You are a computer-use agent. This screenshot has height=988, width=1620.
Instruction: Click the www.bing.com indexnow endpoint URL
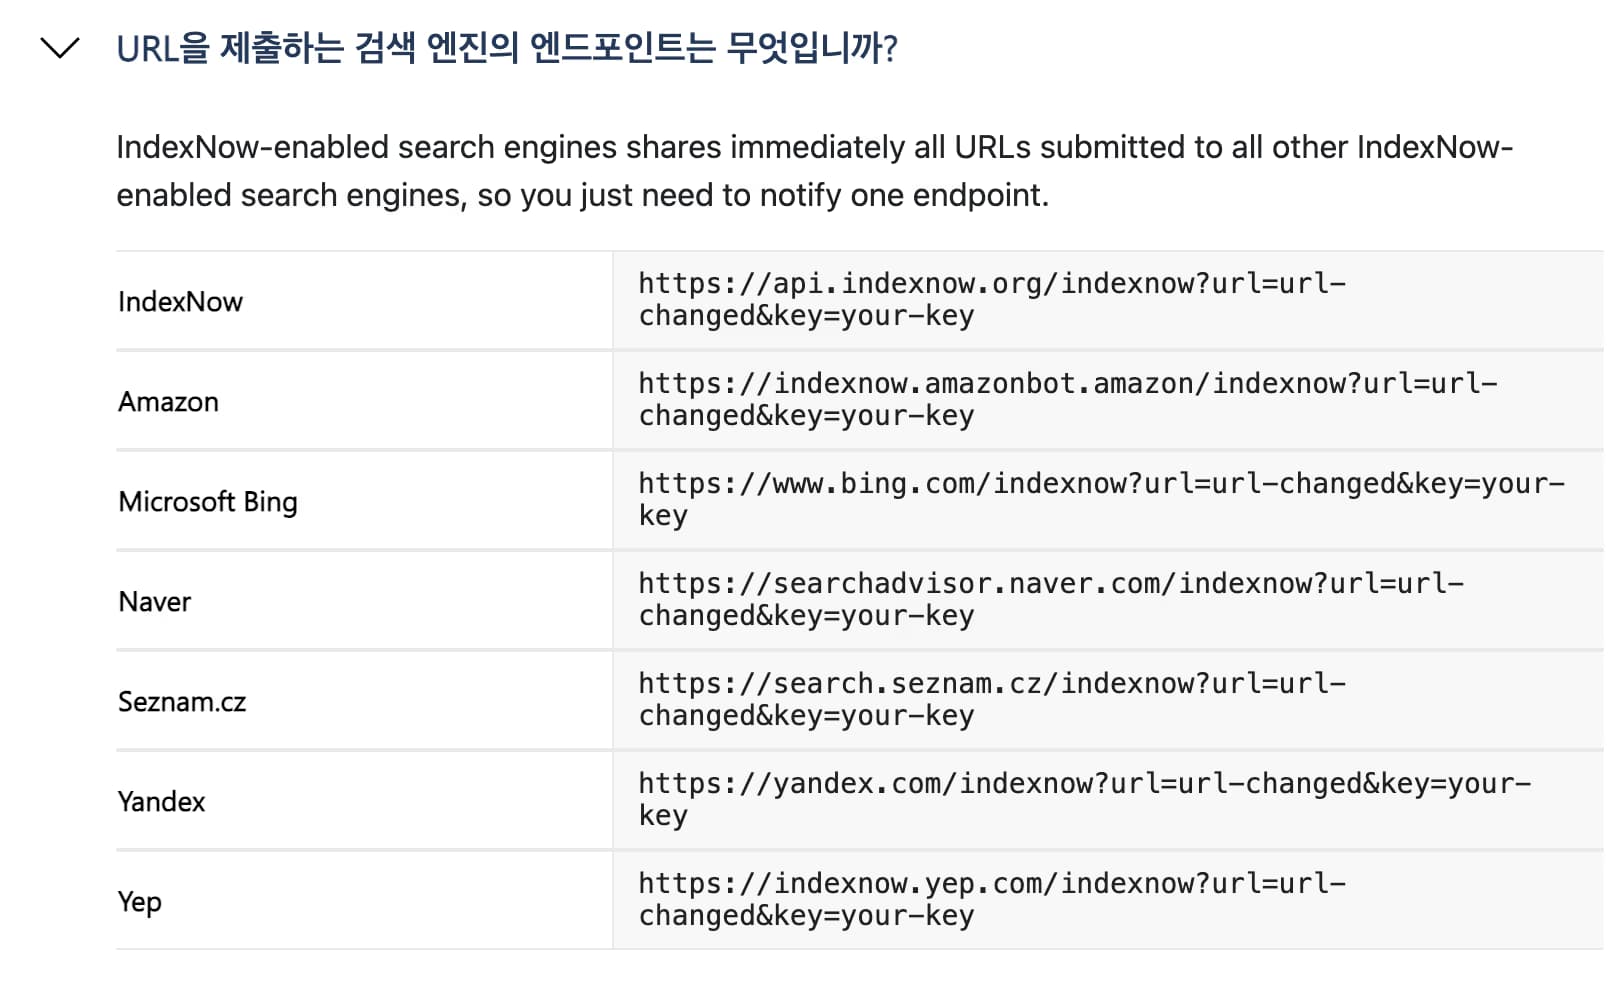[x=1100, y=498]
